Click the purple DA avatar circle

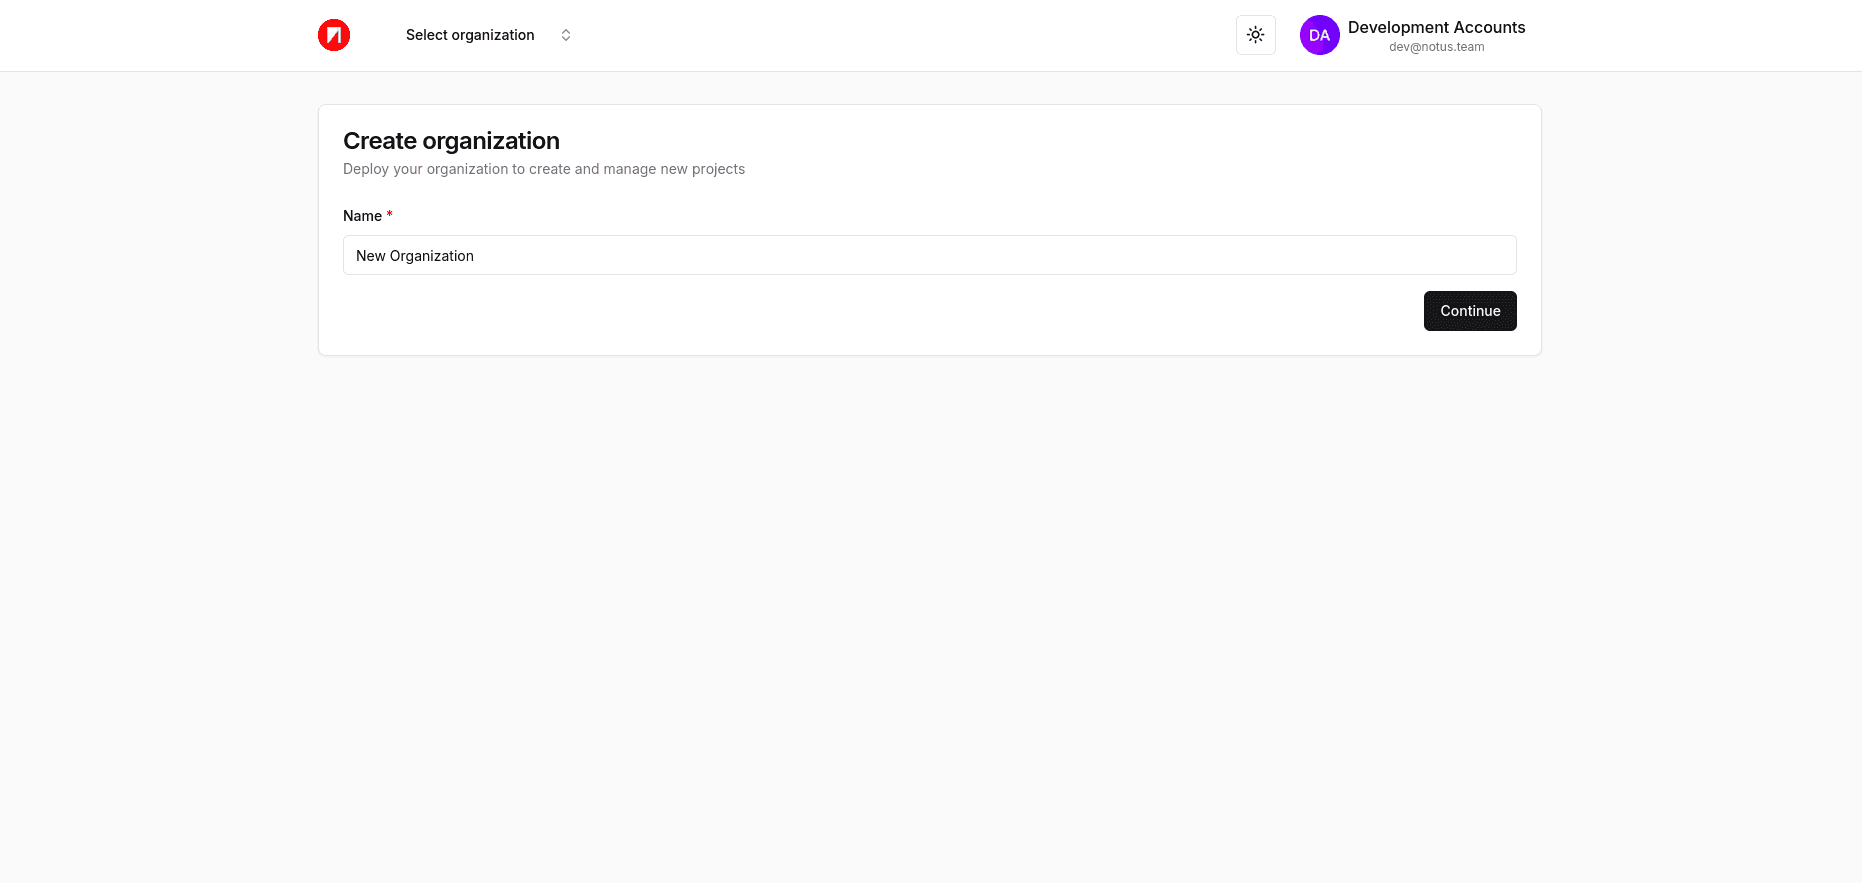(1319, 35)
